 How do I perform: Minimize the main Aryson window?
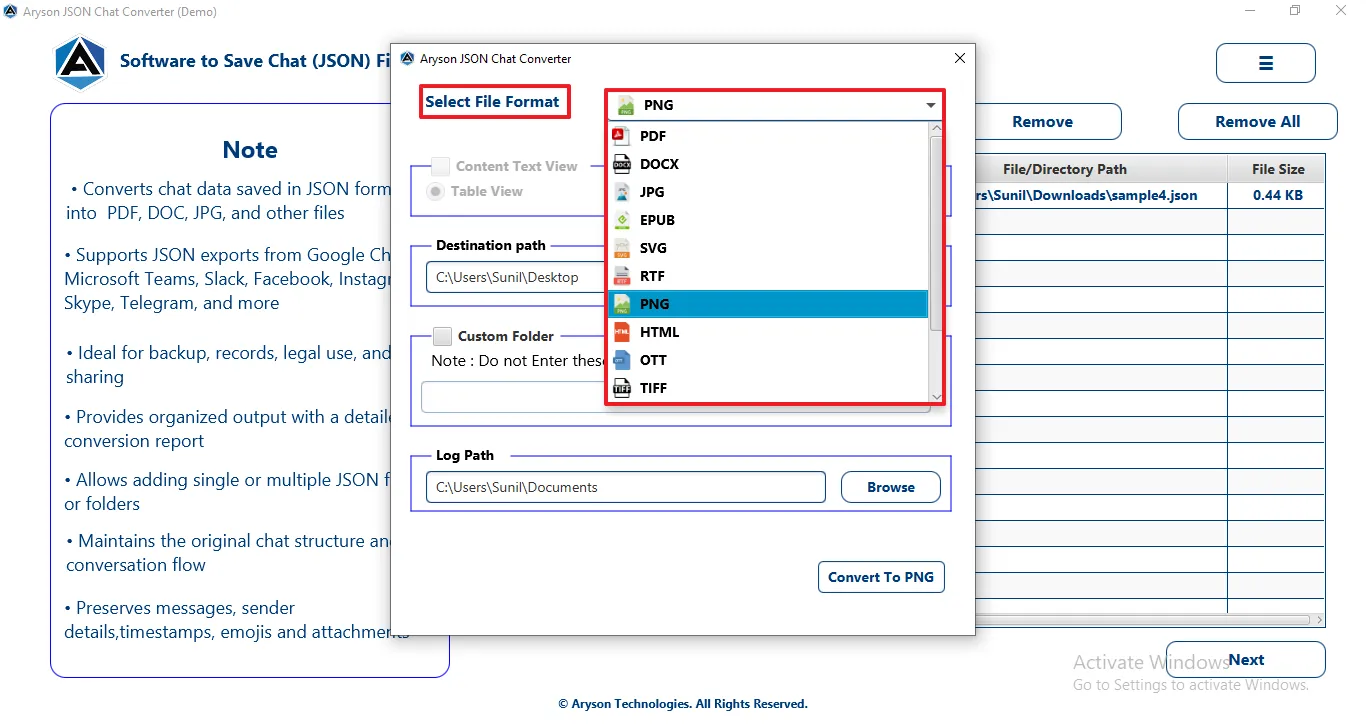click(x=1249, y=11)
